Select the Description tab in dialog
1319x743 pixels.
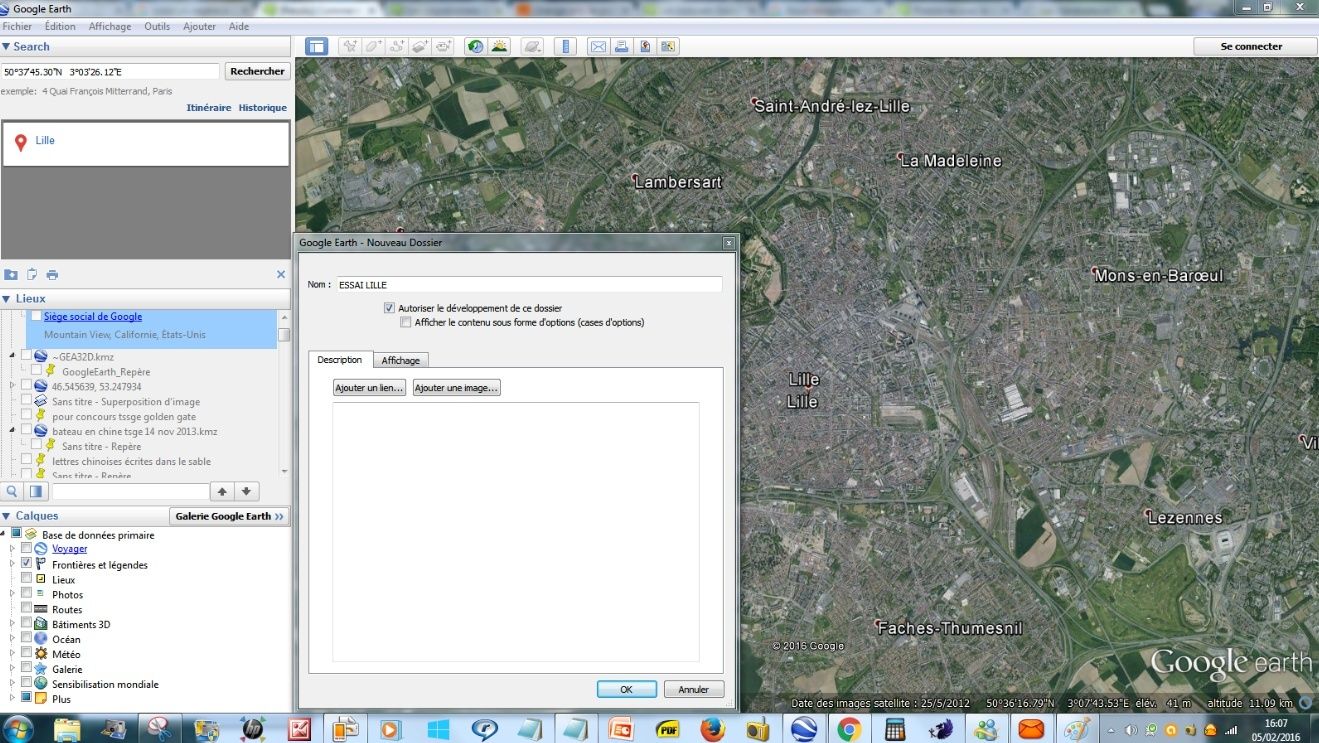pyautogui.click(x=340, y=360)
